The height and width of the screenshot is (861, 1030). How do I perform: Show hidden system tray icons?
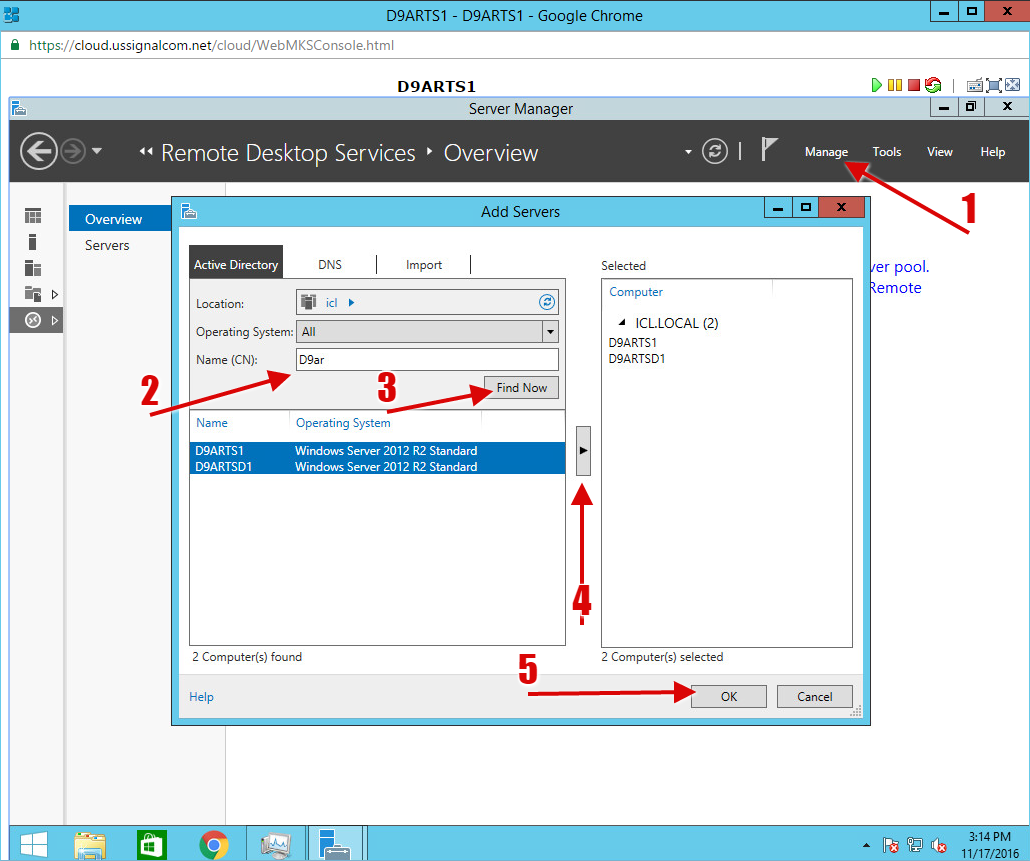point(866,845)
